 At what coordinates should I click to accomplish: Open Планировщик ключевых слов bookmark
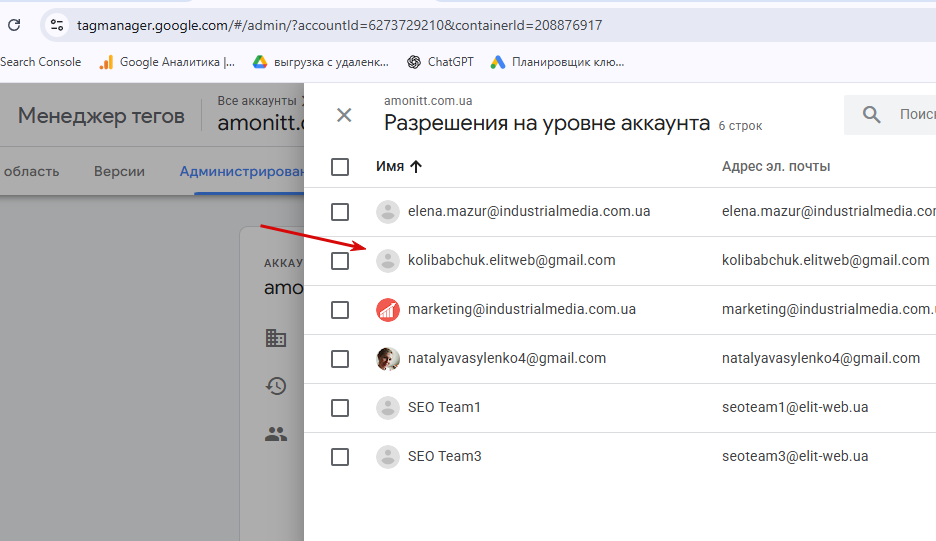click(x=557, y=62)
